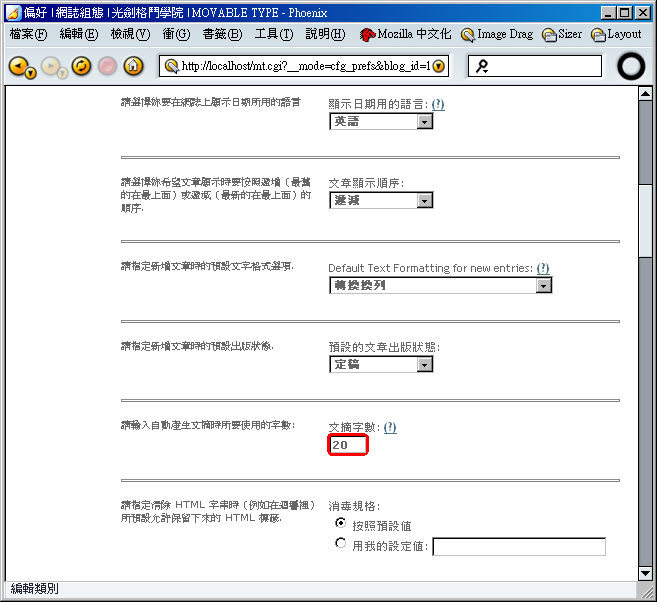Click the Image Drag bookmarklet
The image size is (657, 602).
(x=497, y=34)
